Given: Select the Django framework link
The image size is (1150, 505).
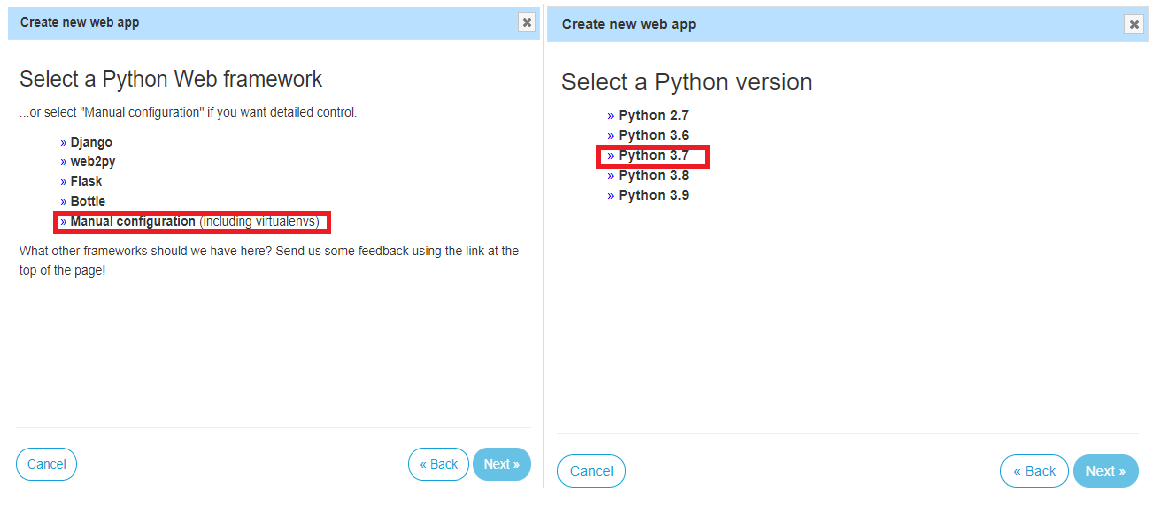Looking at the screenshot, I should tap(91, 143).
